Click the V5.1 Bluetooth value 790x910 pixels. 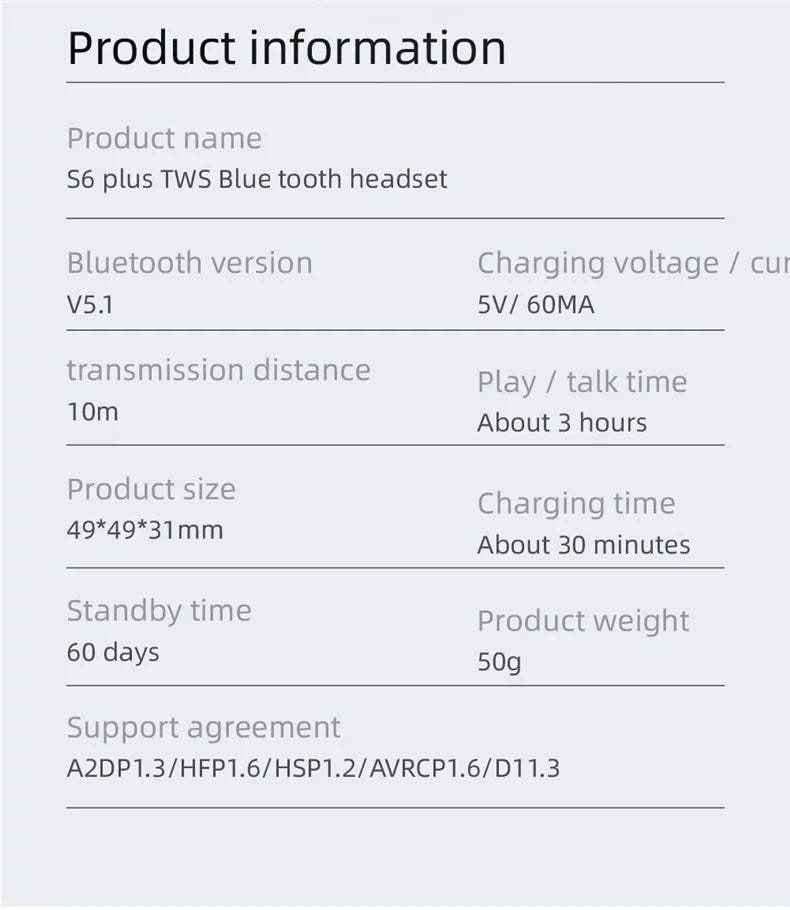[90, 304]
